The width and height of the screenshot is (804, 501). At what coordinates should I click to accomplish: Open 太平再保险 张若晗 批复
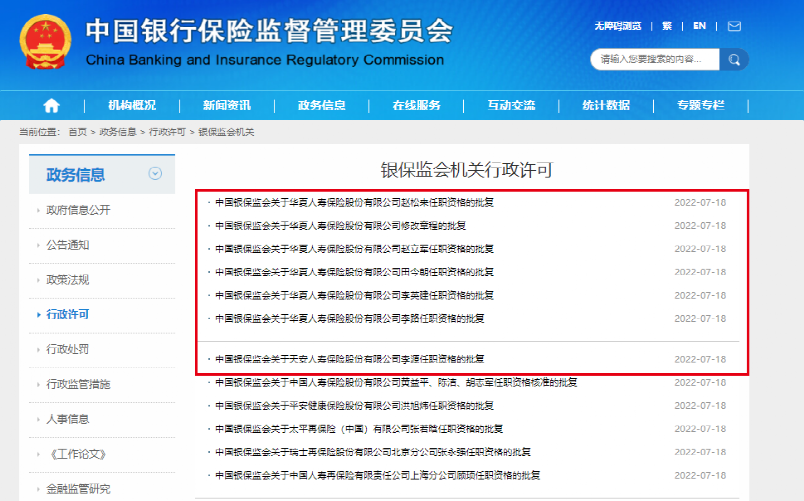[359, 429]
